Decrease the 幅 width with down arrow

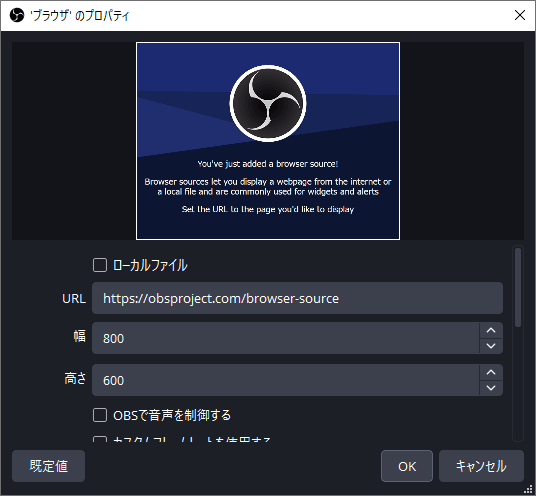point(491,346)
